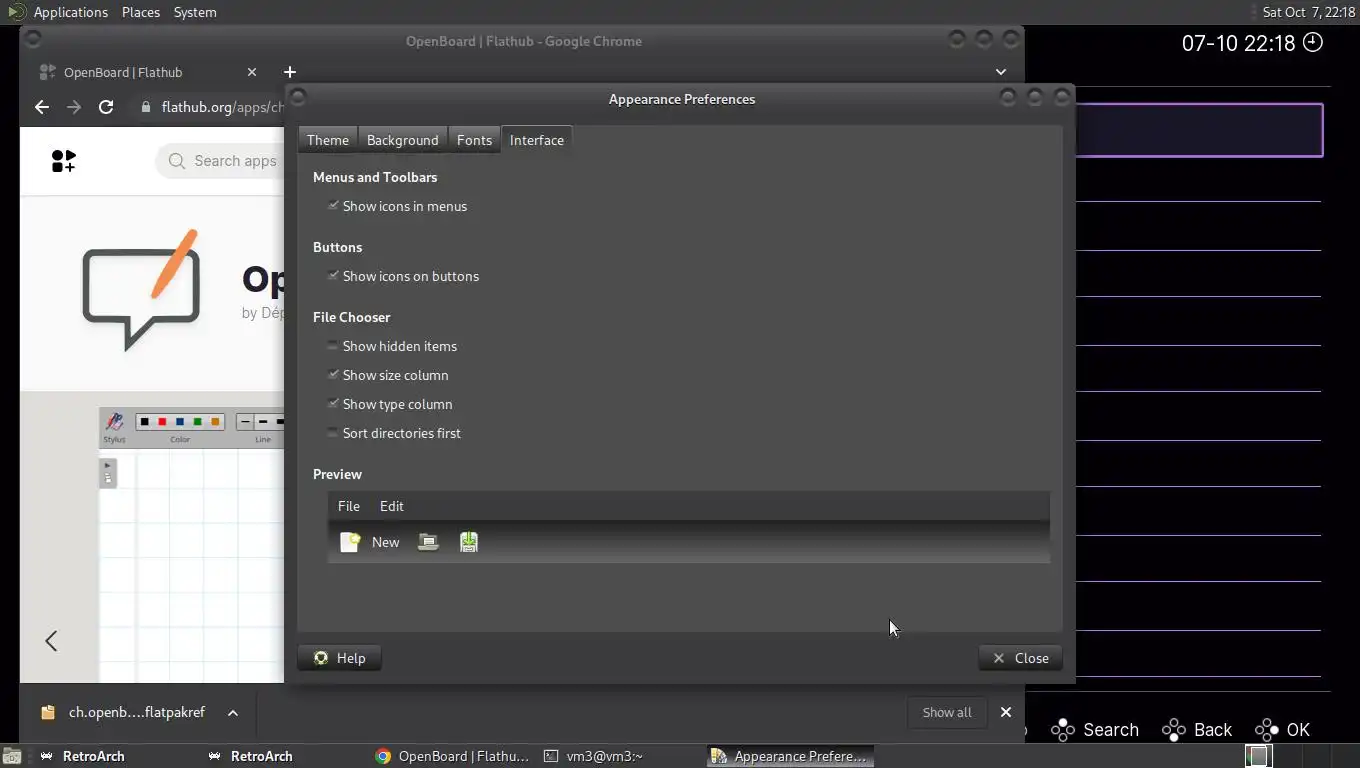This screenshot has height=768, width=1360.
Task: Switch to the vm3@vm3:~ terminal in the taskbar
Action: (x=594, y=756)
